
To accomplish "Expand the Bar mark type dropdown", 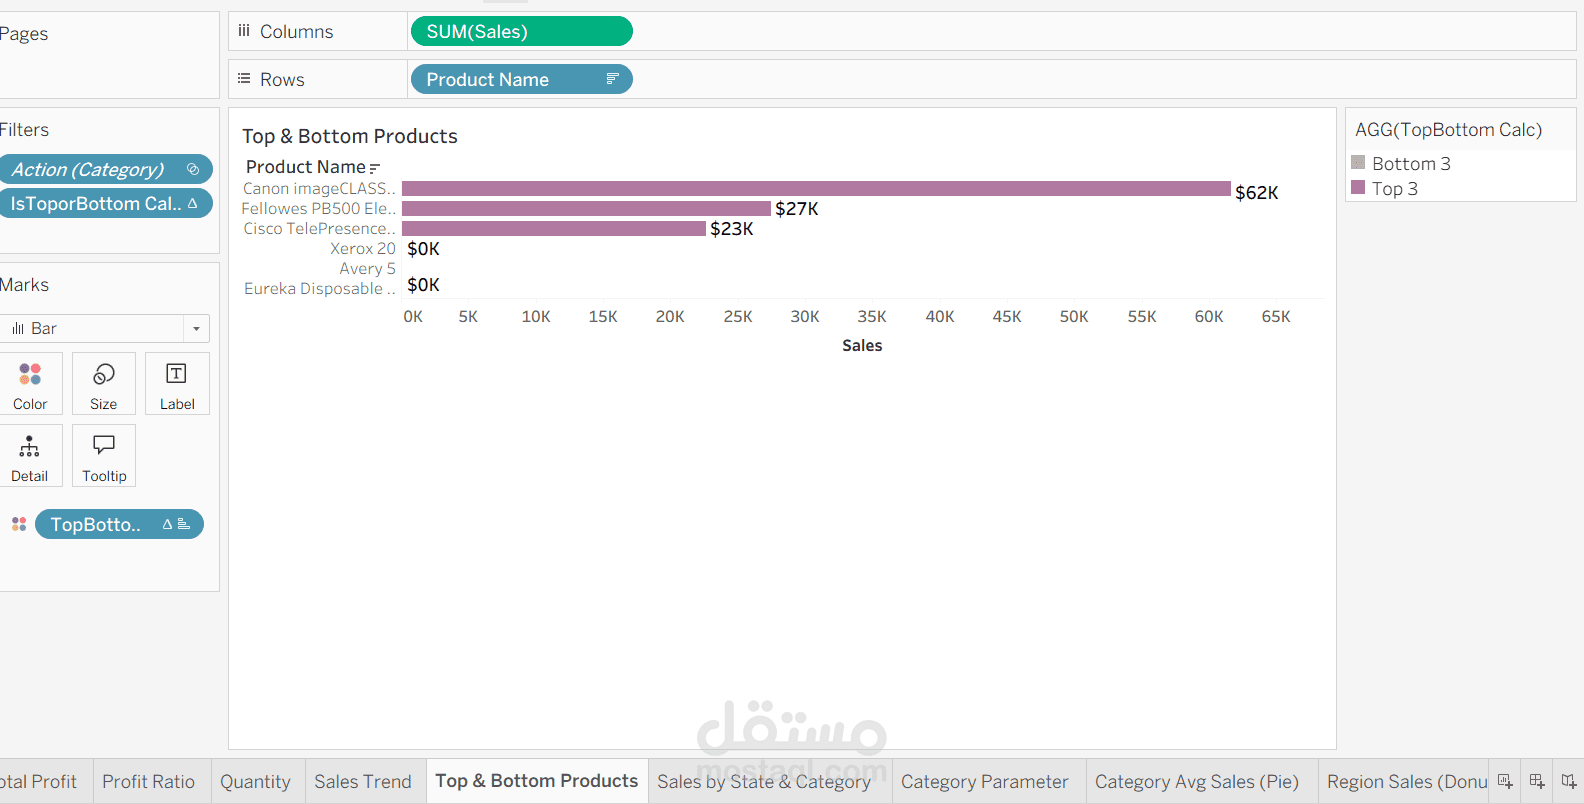I will click(196, 329).
